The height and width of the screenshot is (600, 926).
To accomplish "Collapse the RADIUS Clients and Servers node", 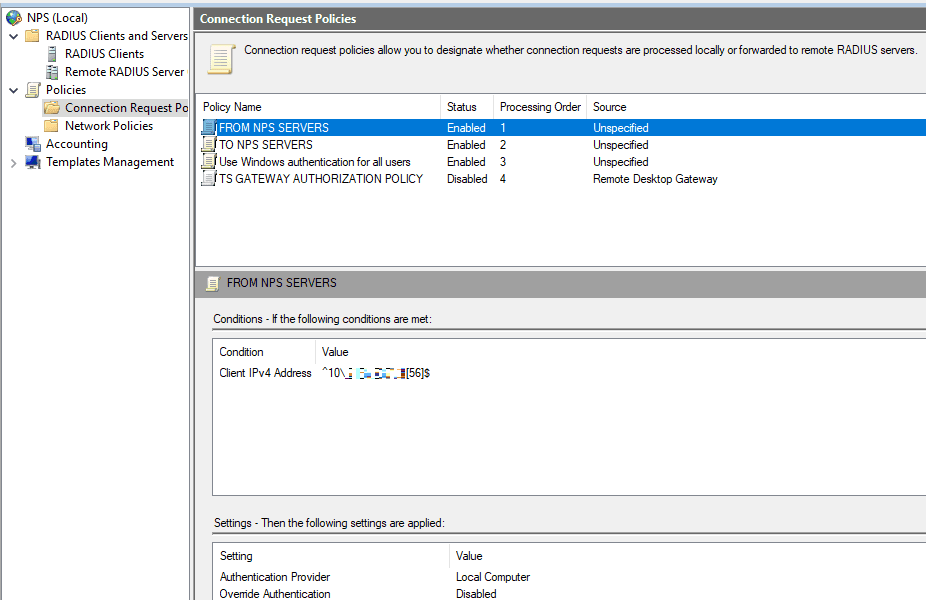I will point(13,36).
